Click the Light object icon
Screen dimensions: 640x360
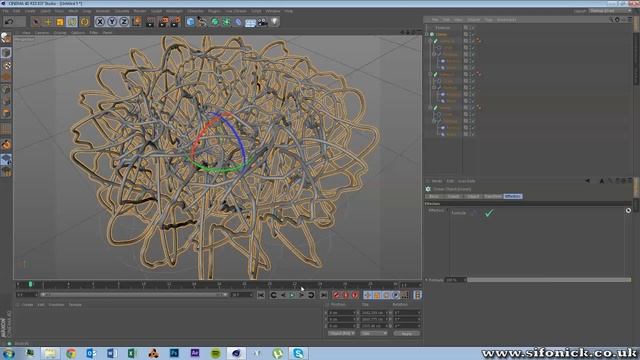275,22
